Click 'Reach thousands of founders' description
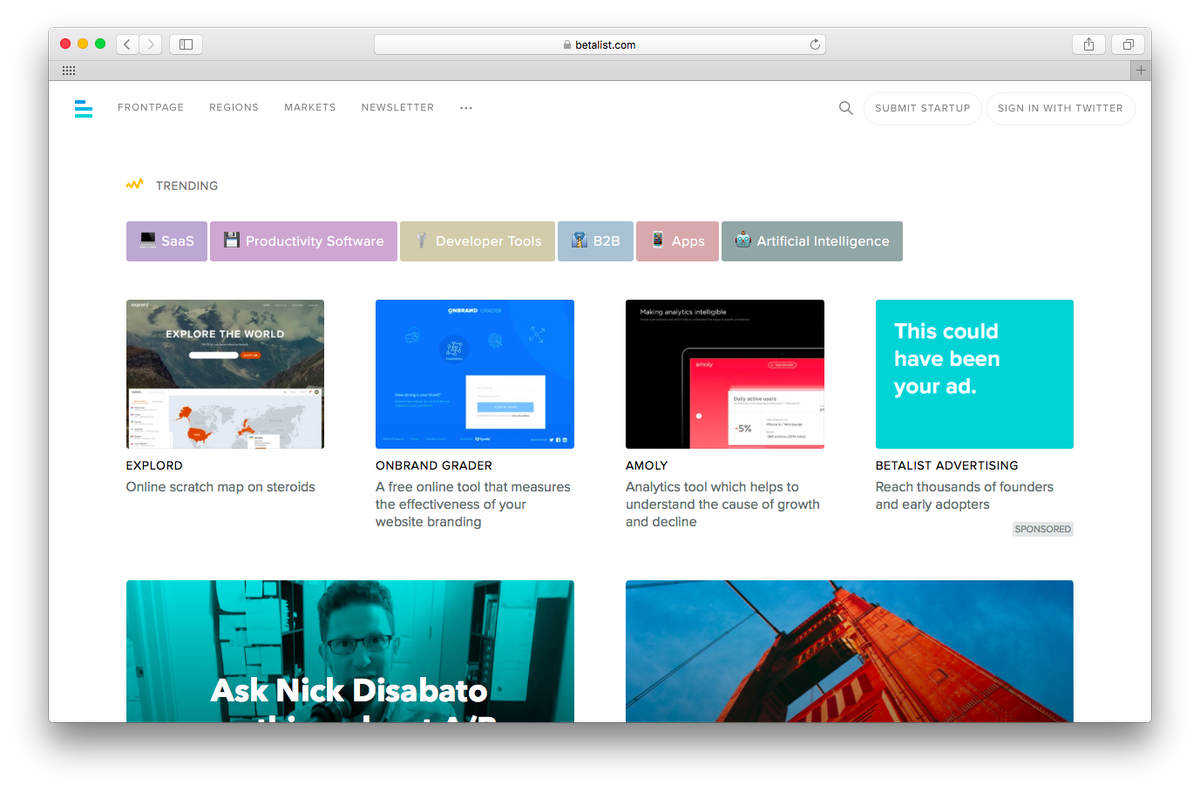 [x=965, y=496]
